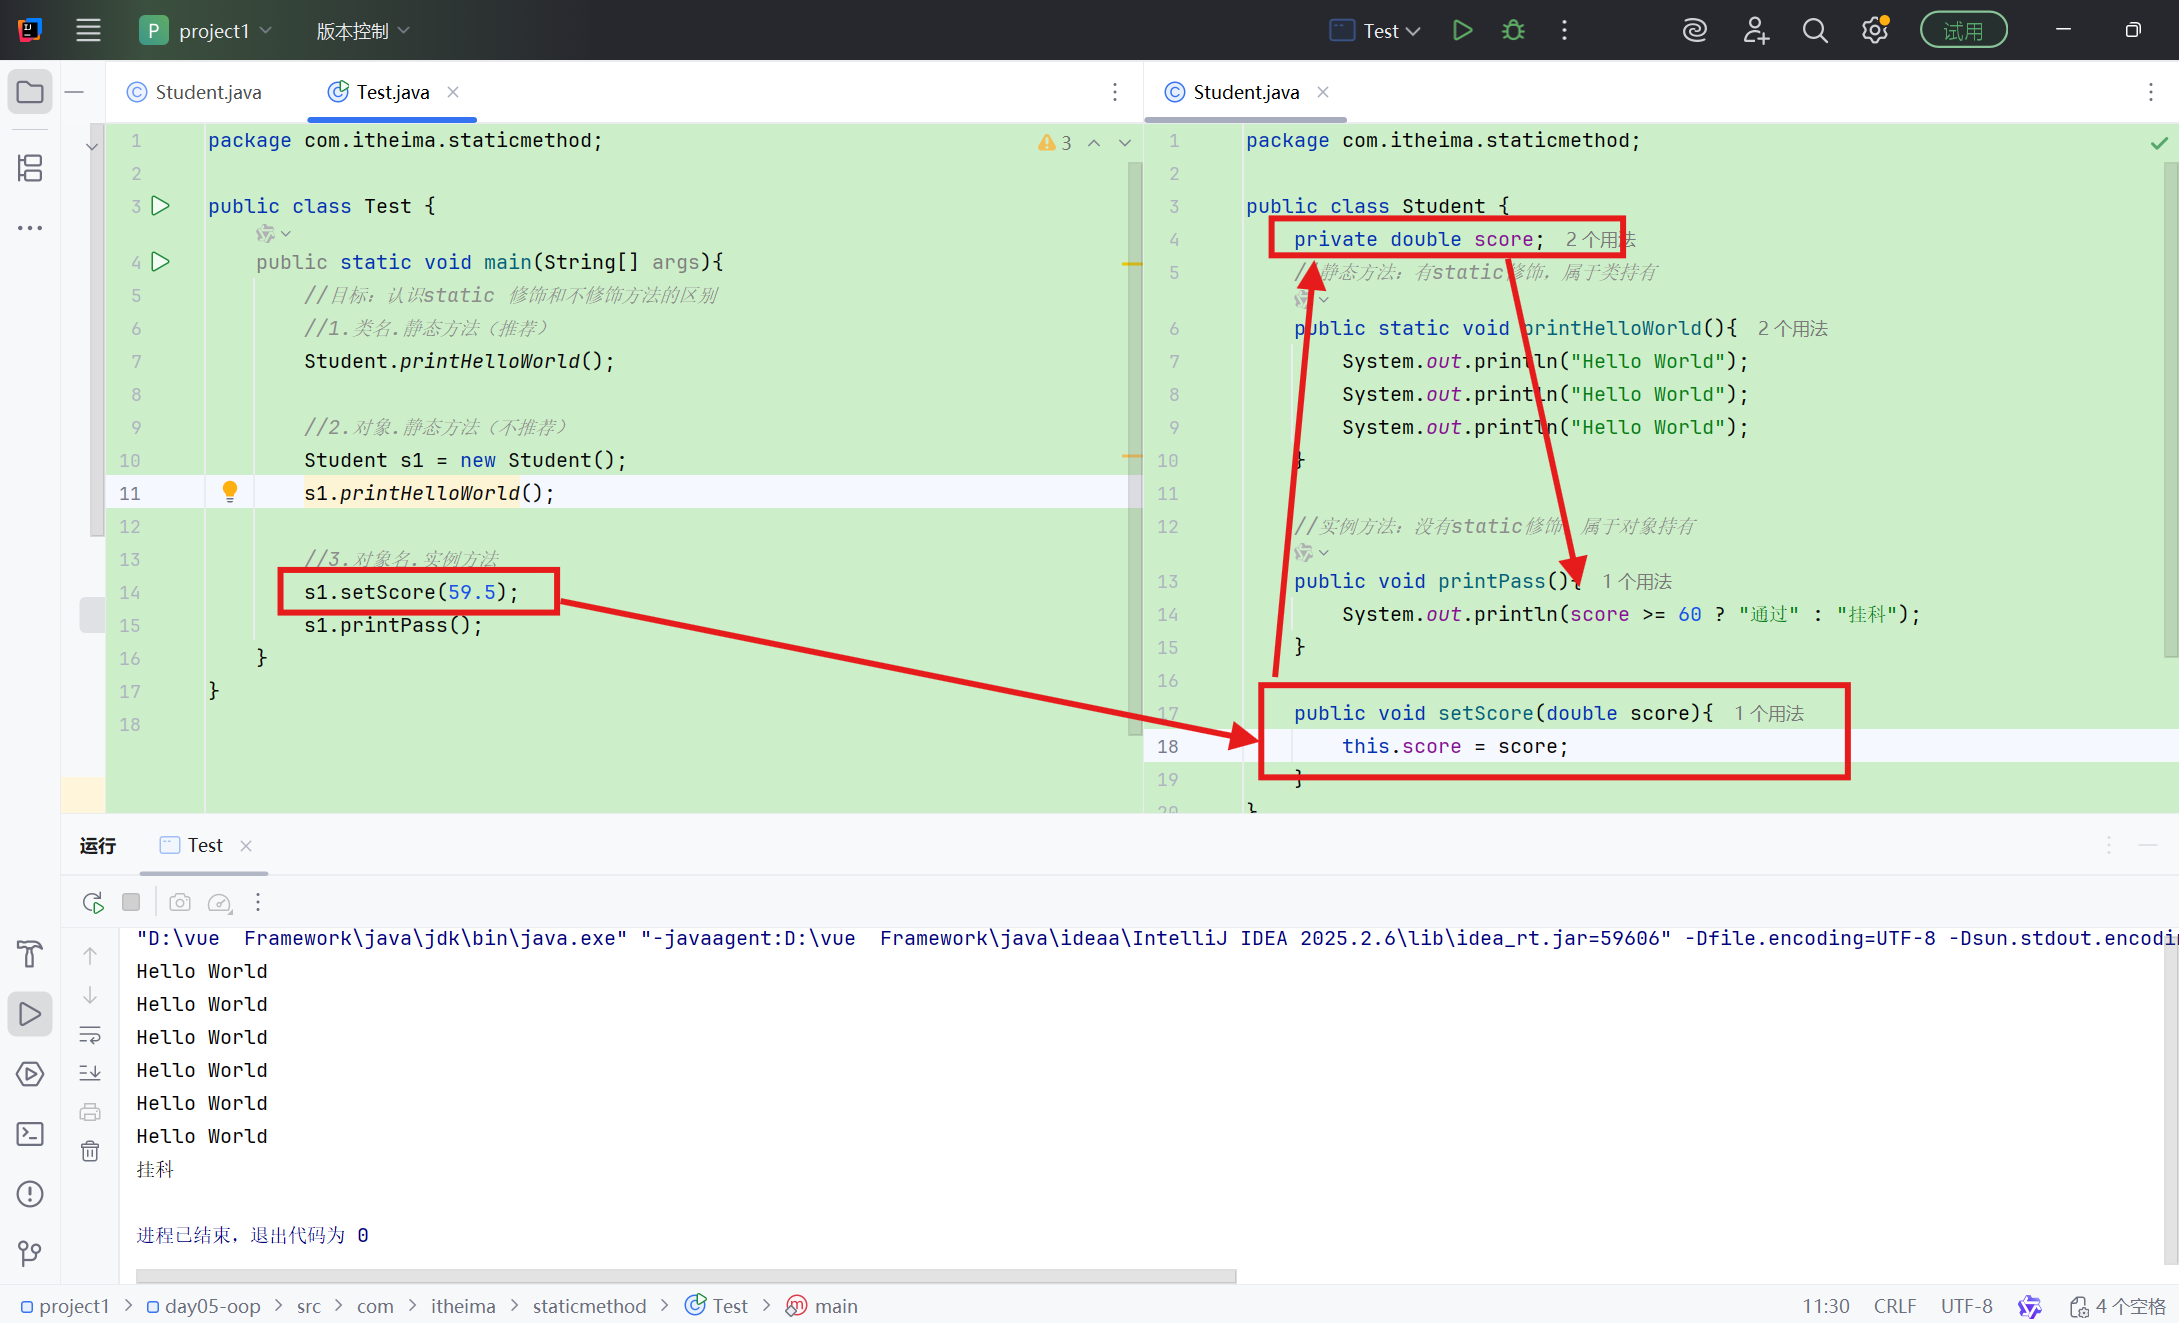Toggle the Project tool window folder icon
2179x1323 pixels.
click(x=30, y=92)
